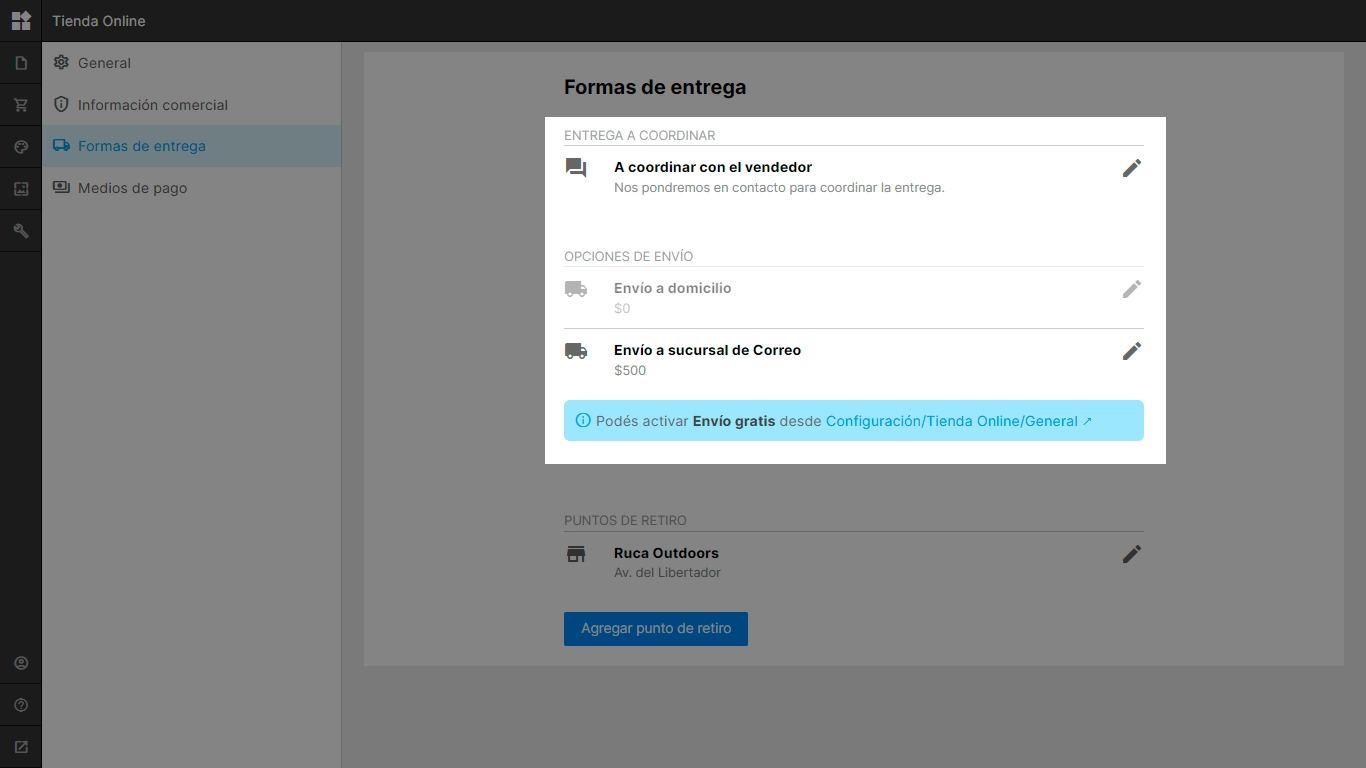Open the General settings section
This screenshot has width=1366, height=768.
click(x=191, y=63)
